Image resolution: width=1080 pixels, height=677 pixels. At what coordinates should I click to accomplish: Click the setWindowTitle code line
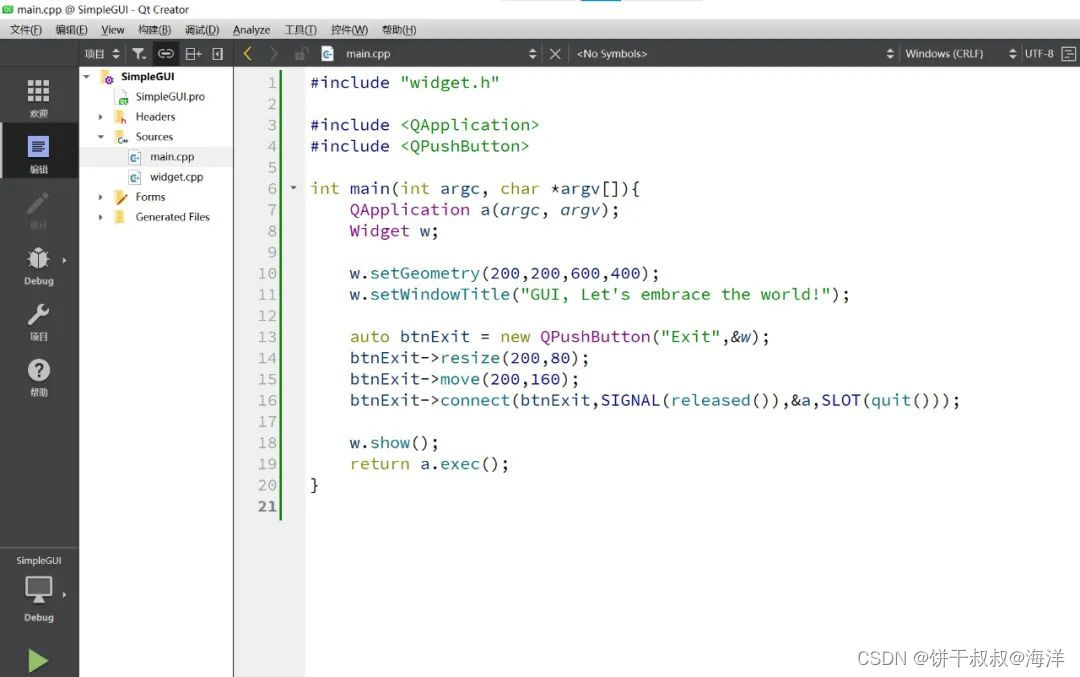tap(599, 295)
